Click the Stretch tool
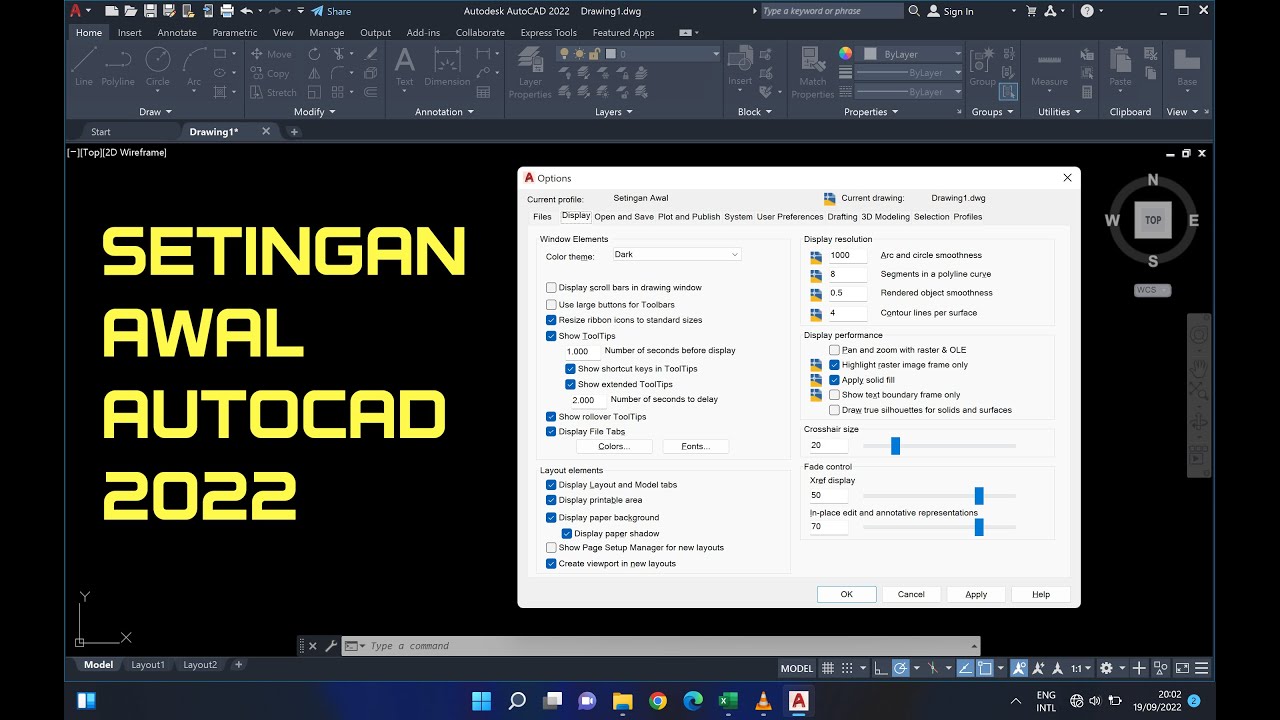 click(x=273, y=92)
